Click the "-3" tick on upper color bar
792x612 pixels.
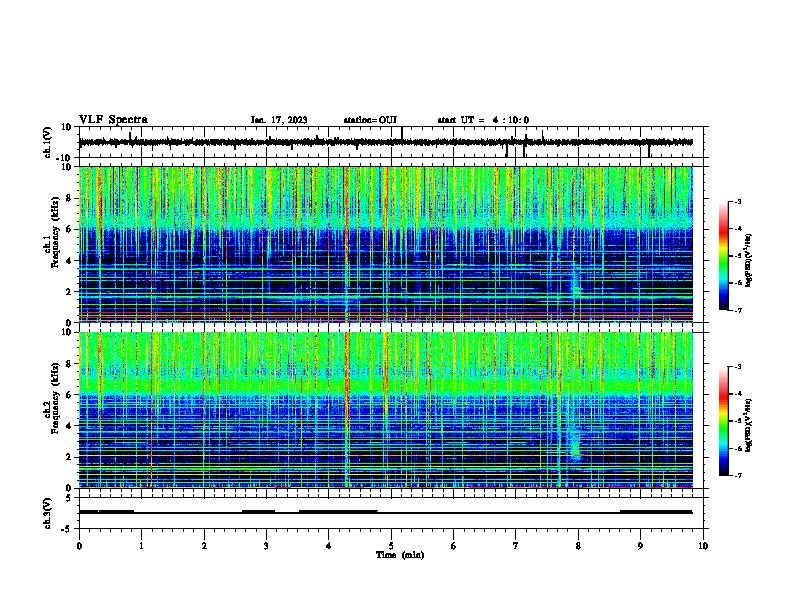pos(737,201)
